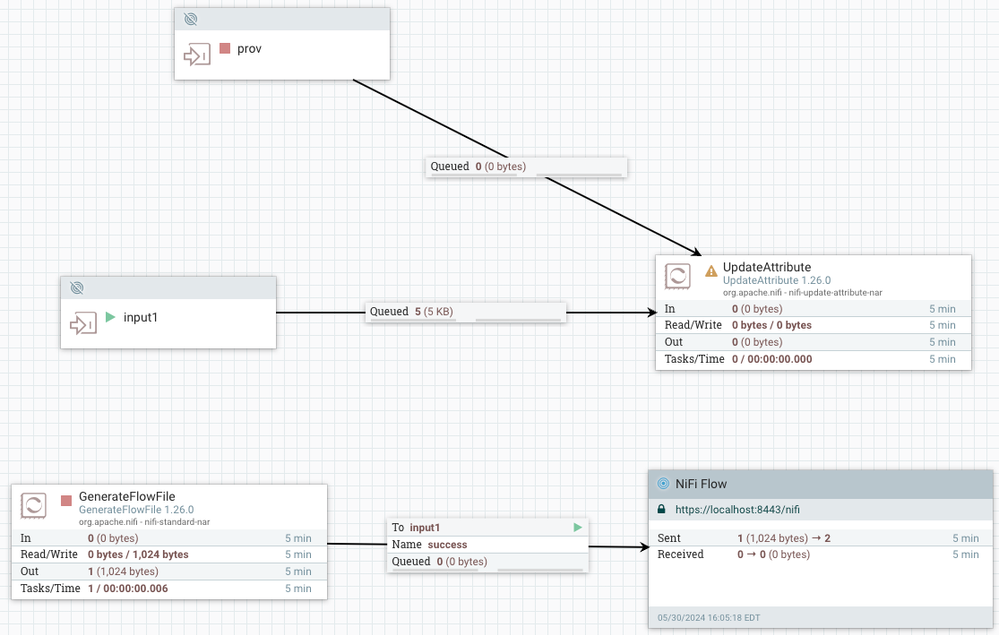The height and width of the screenshot is (635, 999).
Task: Click the In row of UpdateAttribute
Action: [x=813, y=309]
